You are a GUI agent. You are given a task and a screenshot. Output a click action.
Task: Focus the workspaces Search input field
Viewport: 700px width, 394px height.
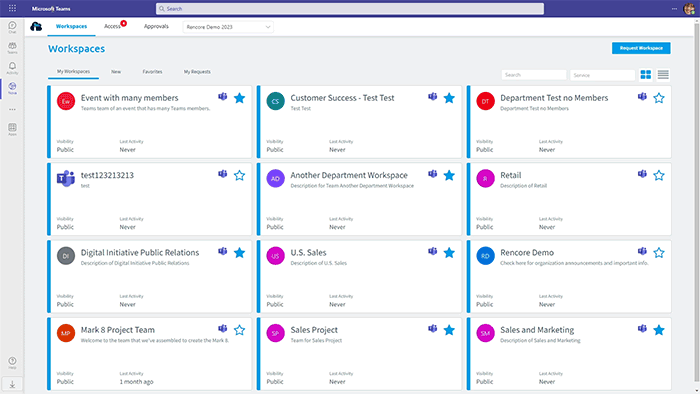(x=534, y=75)
